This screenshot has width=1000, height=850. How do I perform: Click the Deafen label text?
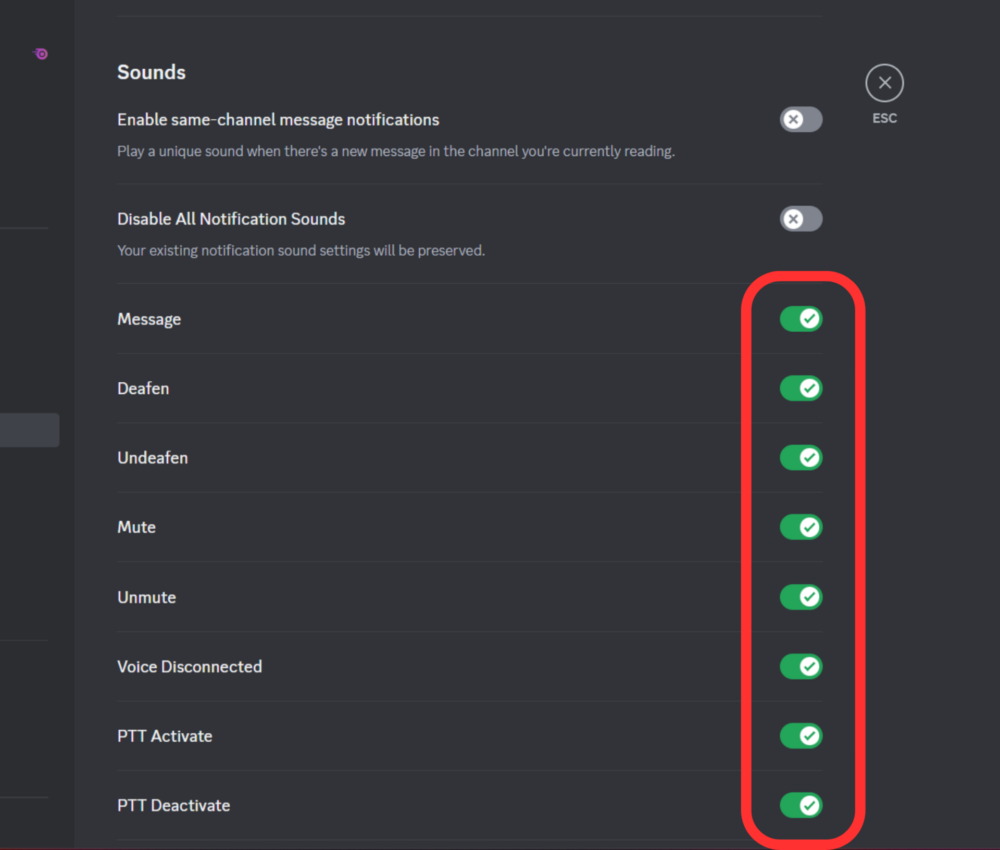pos(142,388)
